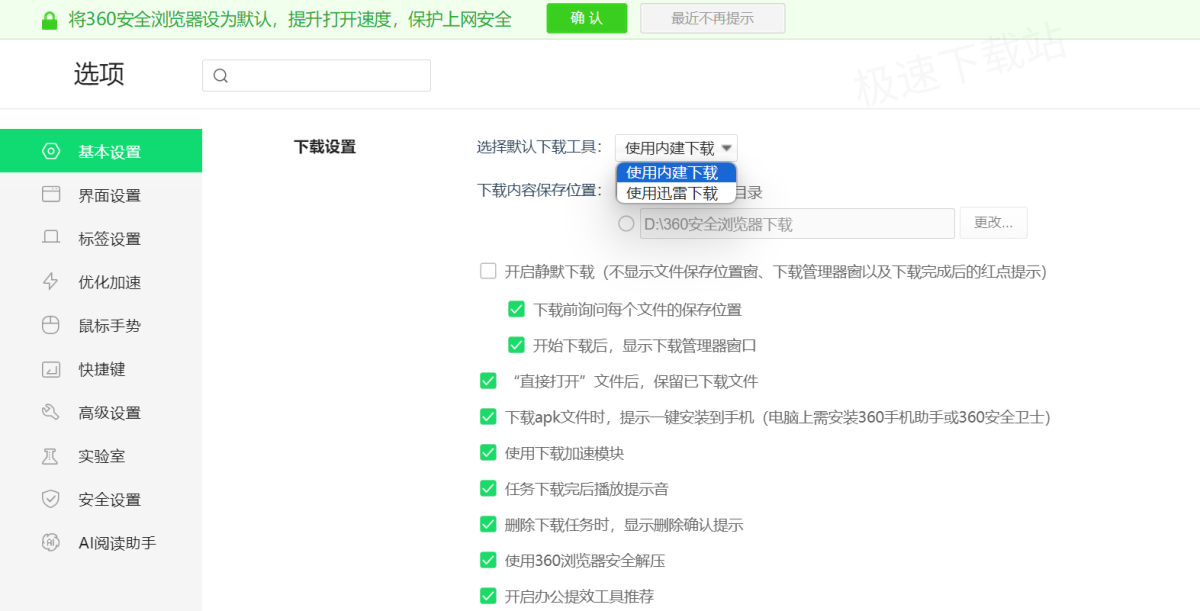
Task: Toggle 开始下载后，显示下载管理器窗口 checkbox
Action: (x=516, y=345)
